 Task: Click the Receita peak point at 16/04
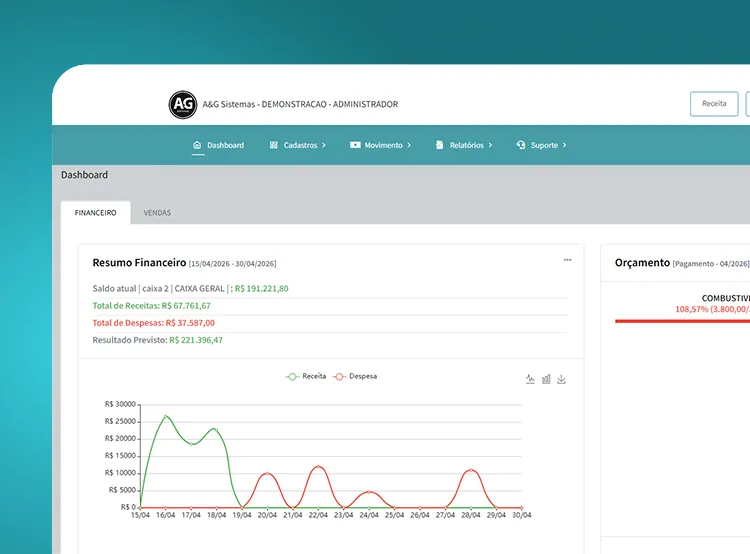click(165, 416)
